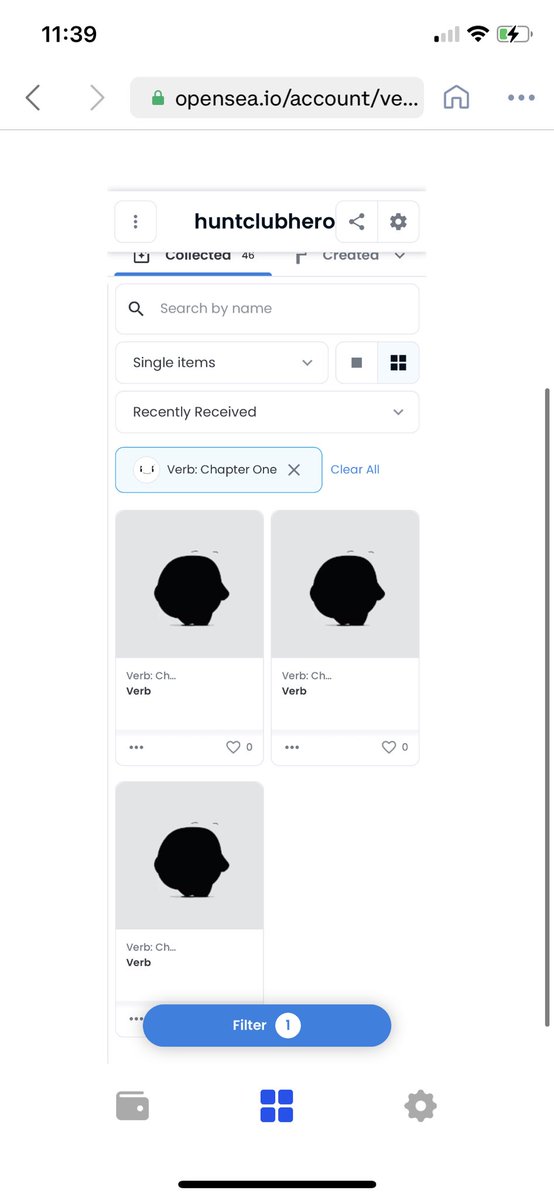Open the Recently Received sort dropdown
Image resolution: width=554 pixels, height=1200 pixels.
(x=267, y=412)
